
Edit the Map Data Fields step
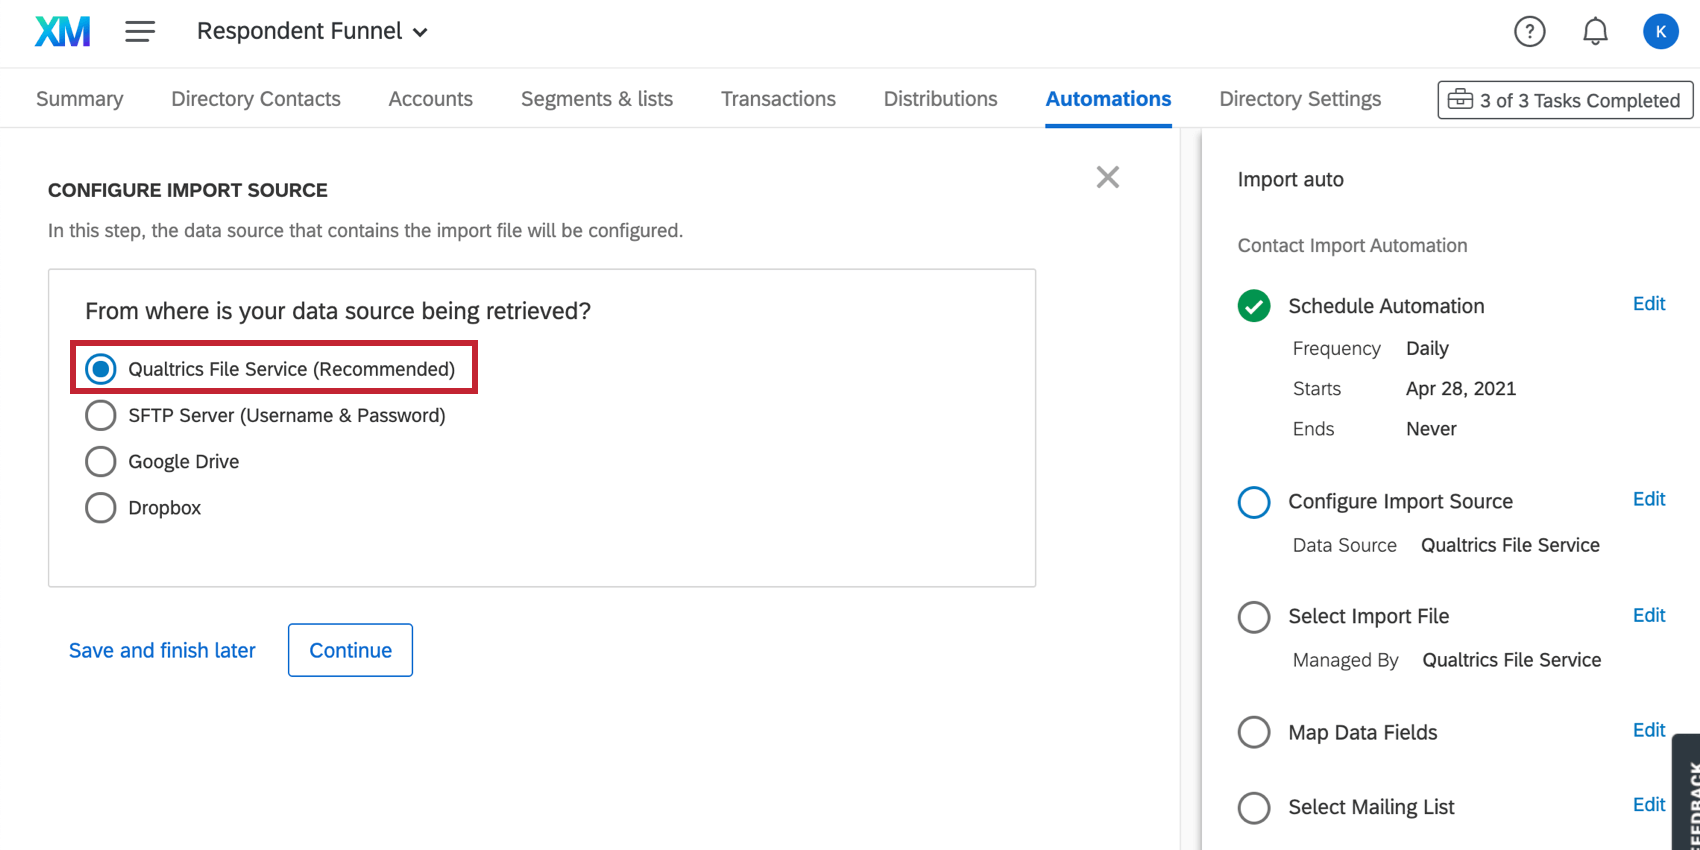point(1649,730)
